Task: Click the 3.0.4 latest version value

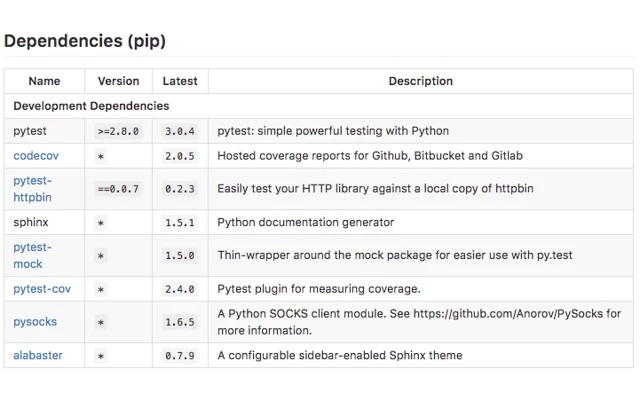Action: (180, 131)
